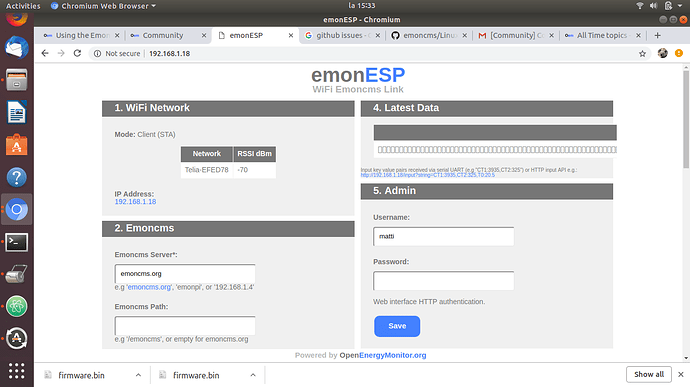690x387 pixels.
Task: Click the Save button in Admin section
Action: tap(397, 326)
